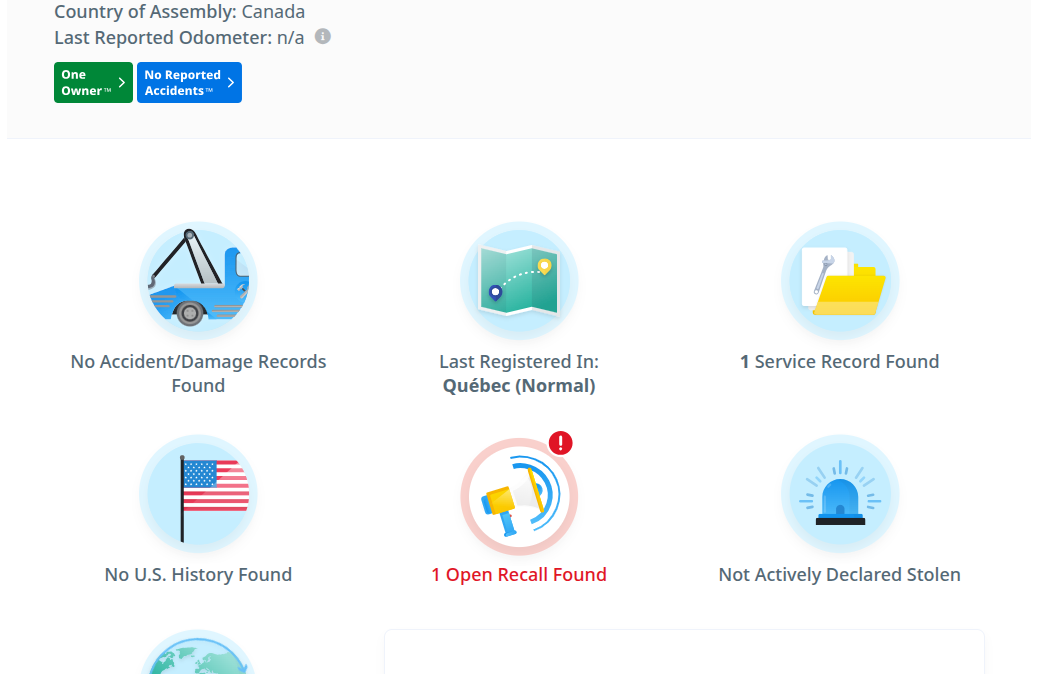The image size is (1037, 674).
Task: Click the Not Actively Declared Stolen label
Action: (x=840, y=575)
